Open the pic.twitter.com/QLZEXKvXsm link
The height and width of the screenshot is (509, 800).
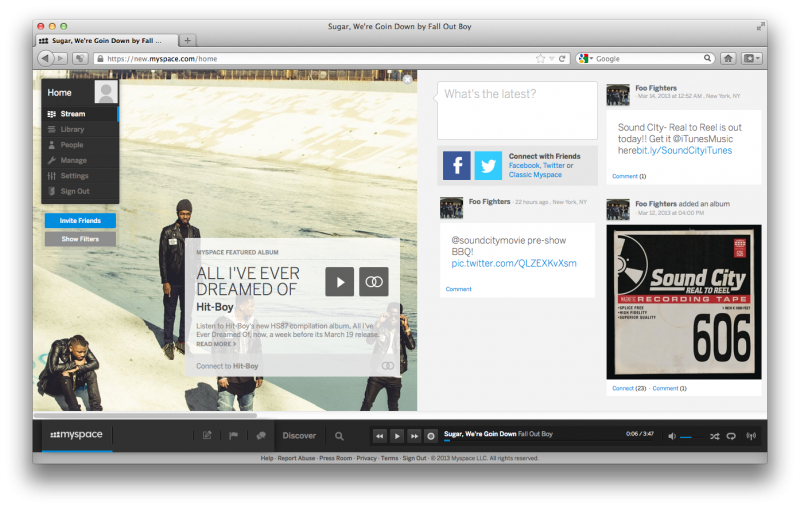click(x=514, y=263)
